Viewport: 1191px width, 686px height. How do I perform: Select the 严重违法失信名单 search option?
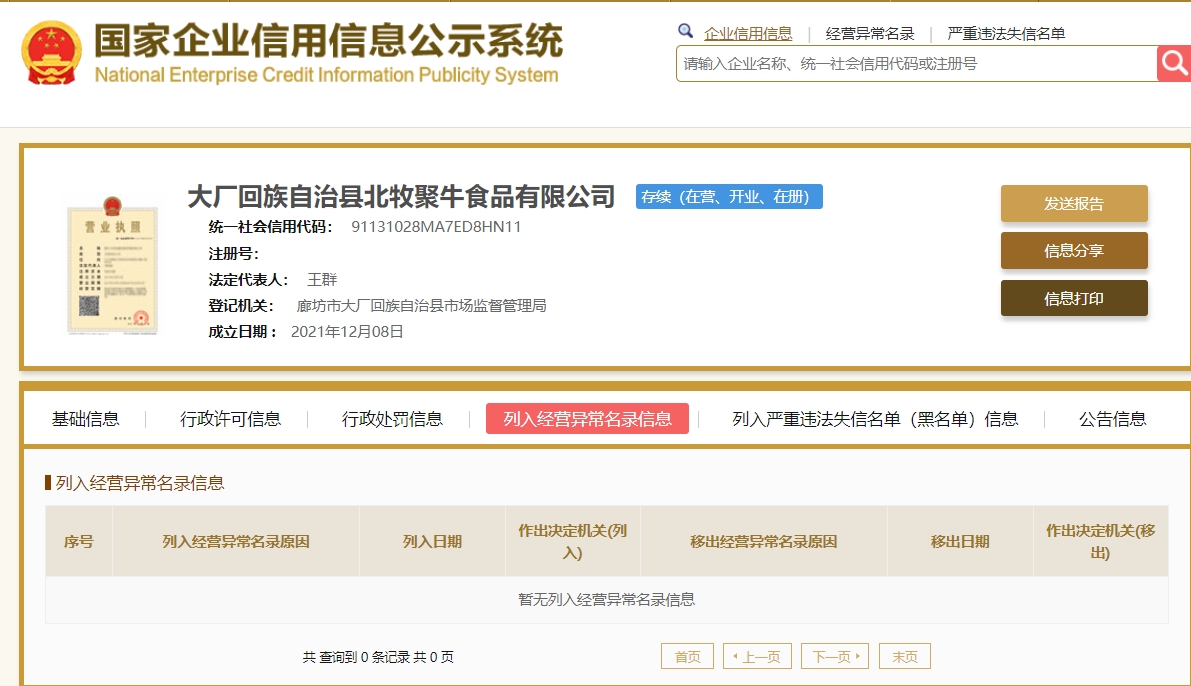coord(1006,33)
